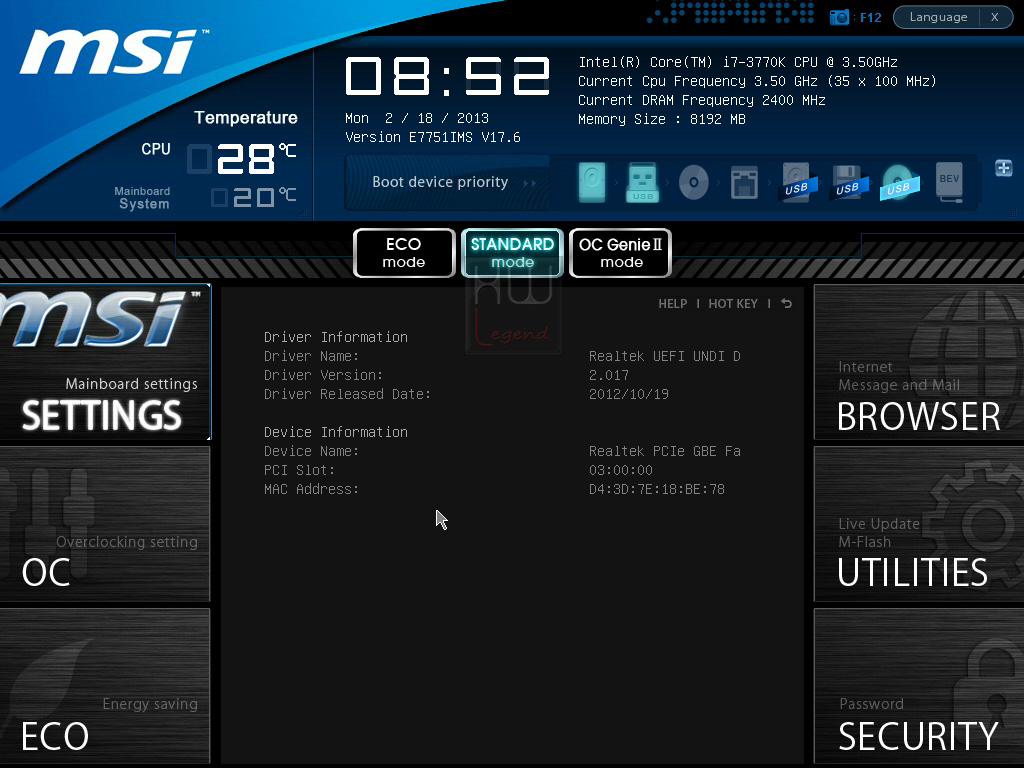Select the USB key boot device icon
The height and width of the screenshot is (768, 1024).
point(643,182)
